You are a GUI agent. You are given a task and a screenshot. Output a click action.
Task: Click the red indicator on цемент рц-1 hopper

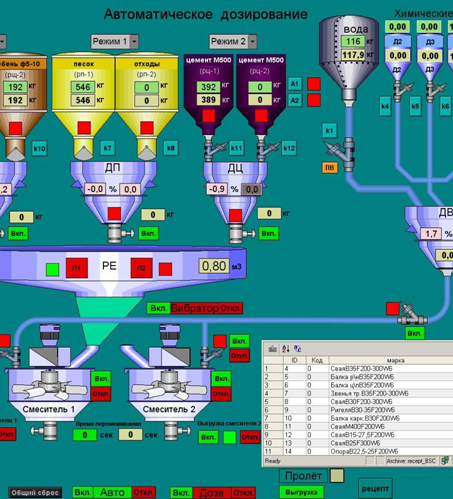209,116
